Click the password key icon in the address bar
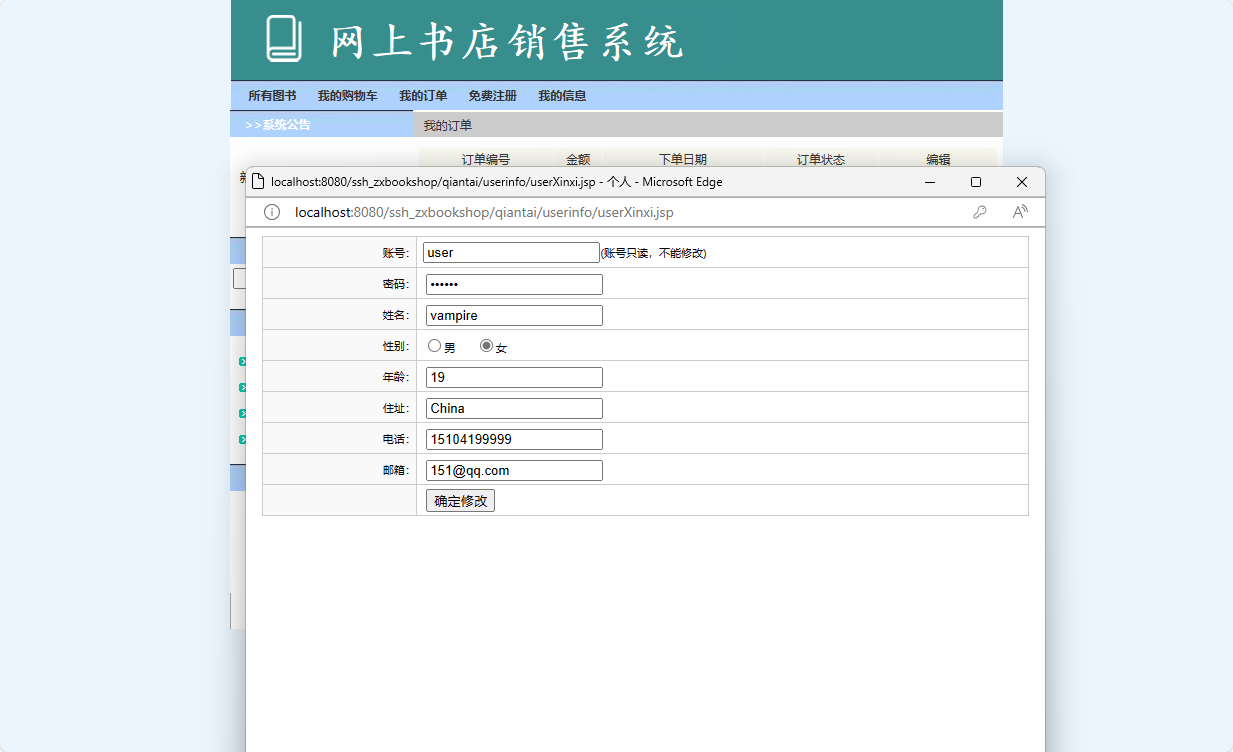 pos(980,212)
